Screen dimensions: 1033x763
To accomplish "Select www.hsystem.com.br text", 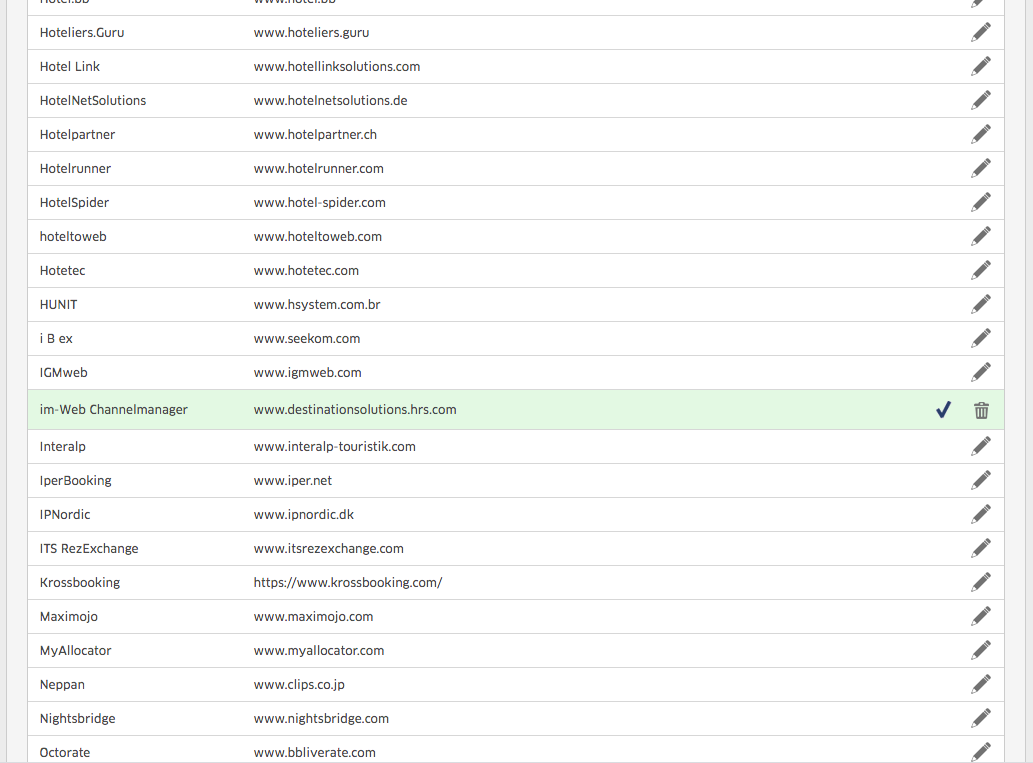I will pos(317,304).
